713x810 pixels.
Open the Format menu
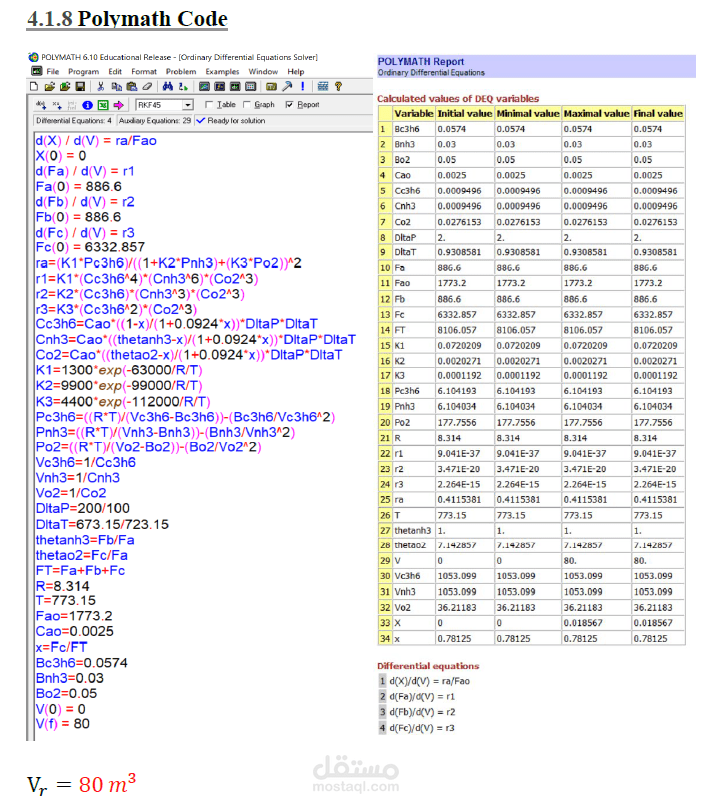144,71
